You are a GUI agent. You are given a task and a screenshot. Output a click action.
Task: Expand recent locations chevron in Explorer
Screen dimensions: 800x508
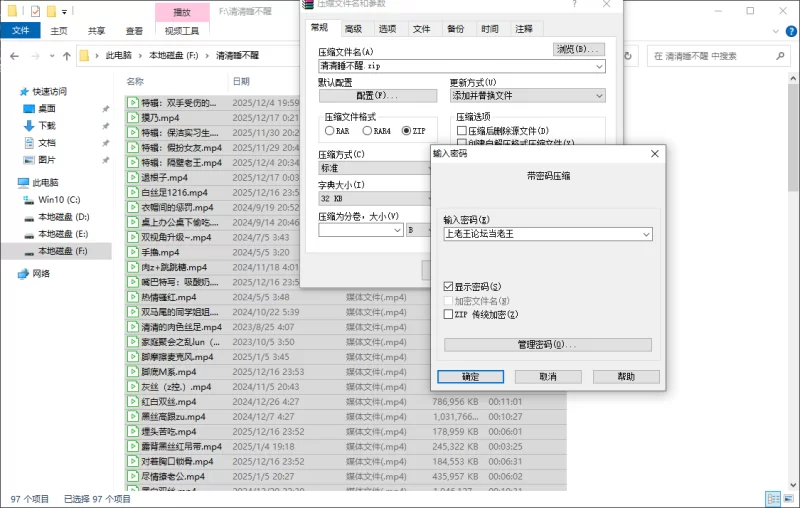click(52, 56)
